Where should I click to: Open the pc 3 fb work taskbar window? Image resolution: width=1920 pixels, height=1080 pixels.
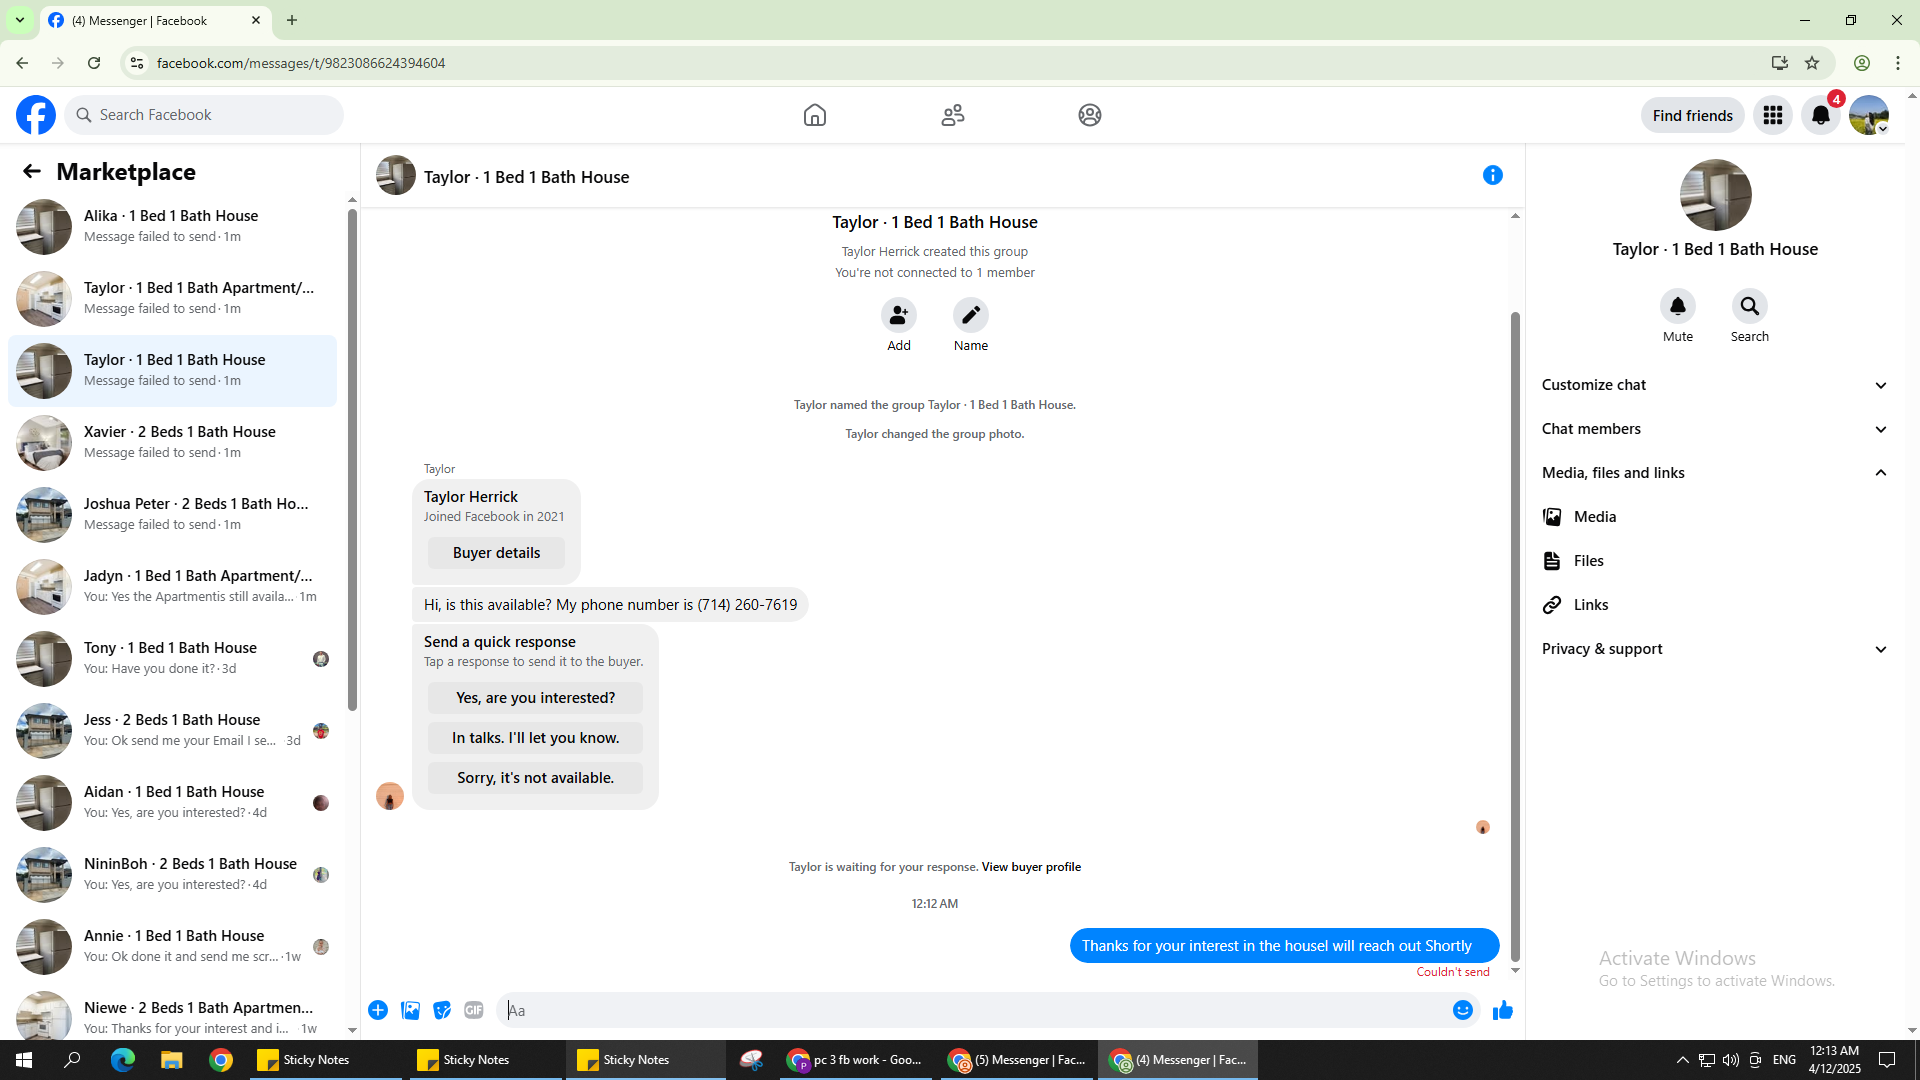click(x=856, y=1060)
